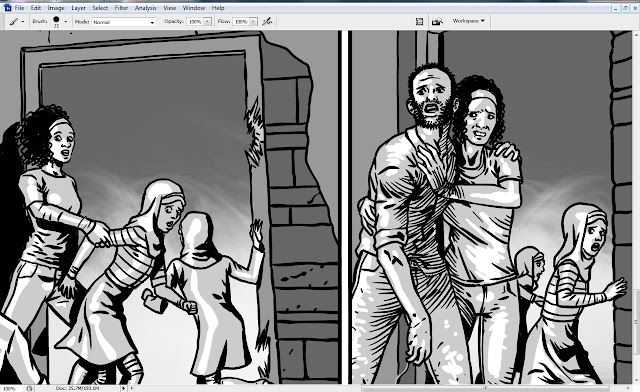The height and width of the screenshot is (392, 640).
Task: Open the File menu
Action: pyautogui.click(x=19, y=8)
